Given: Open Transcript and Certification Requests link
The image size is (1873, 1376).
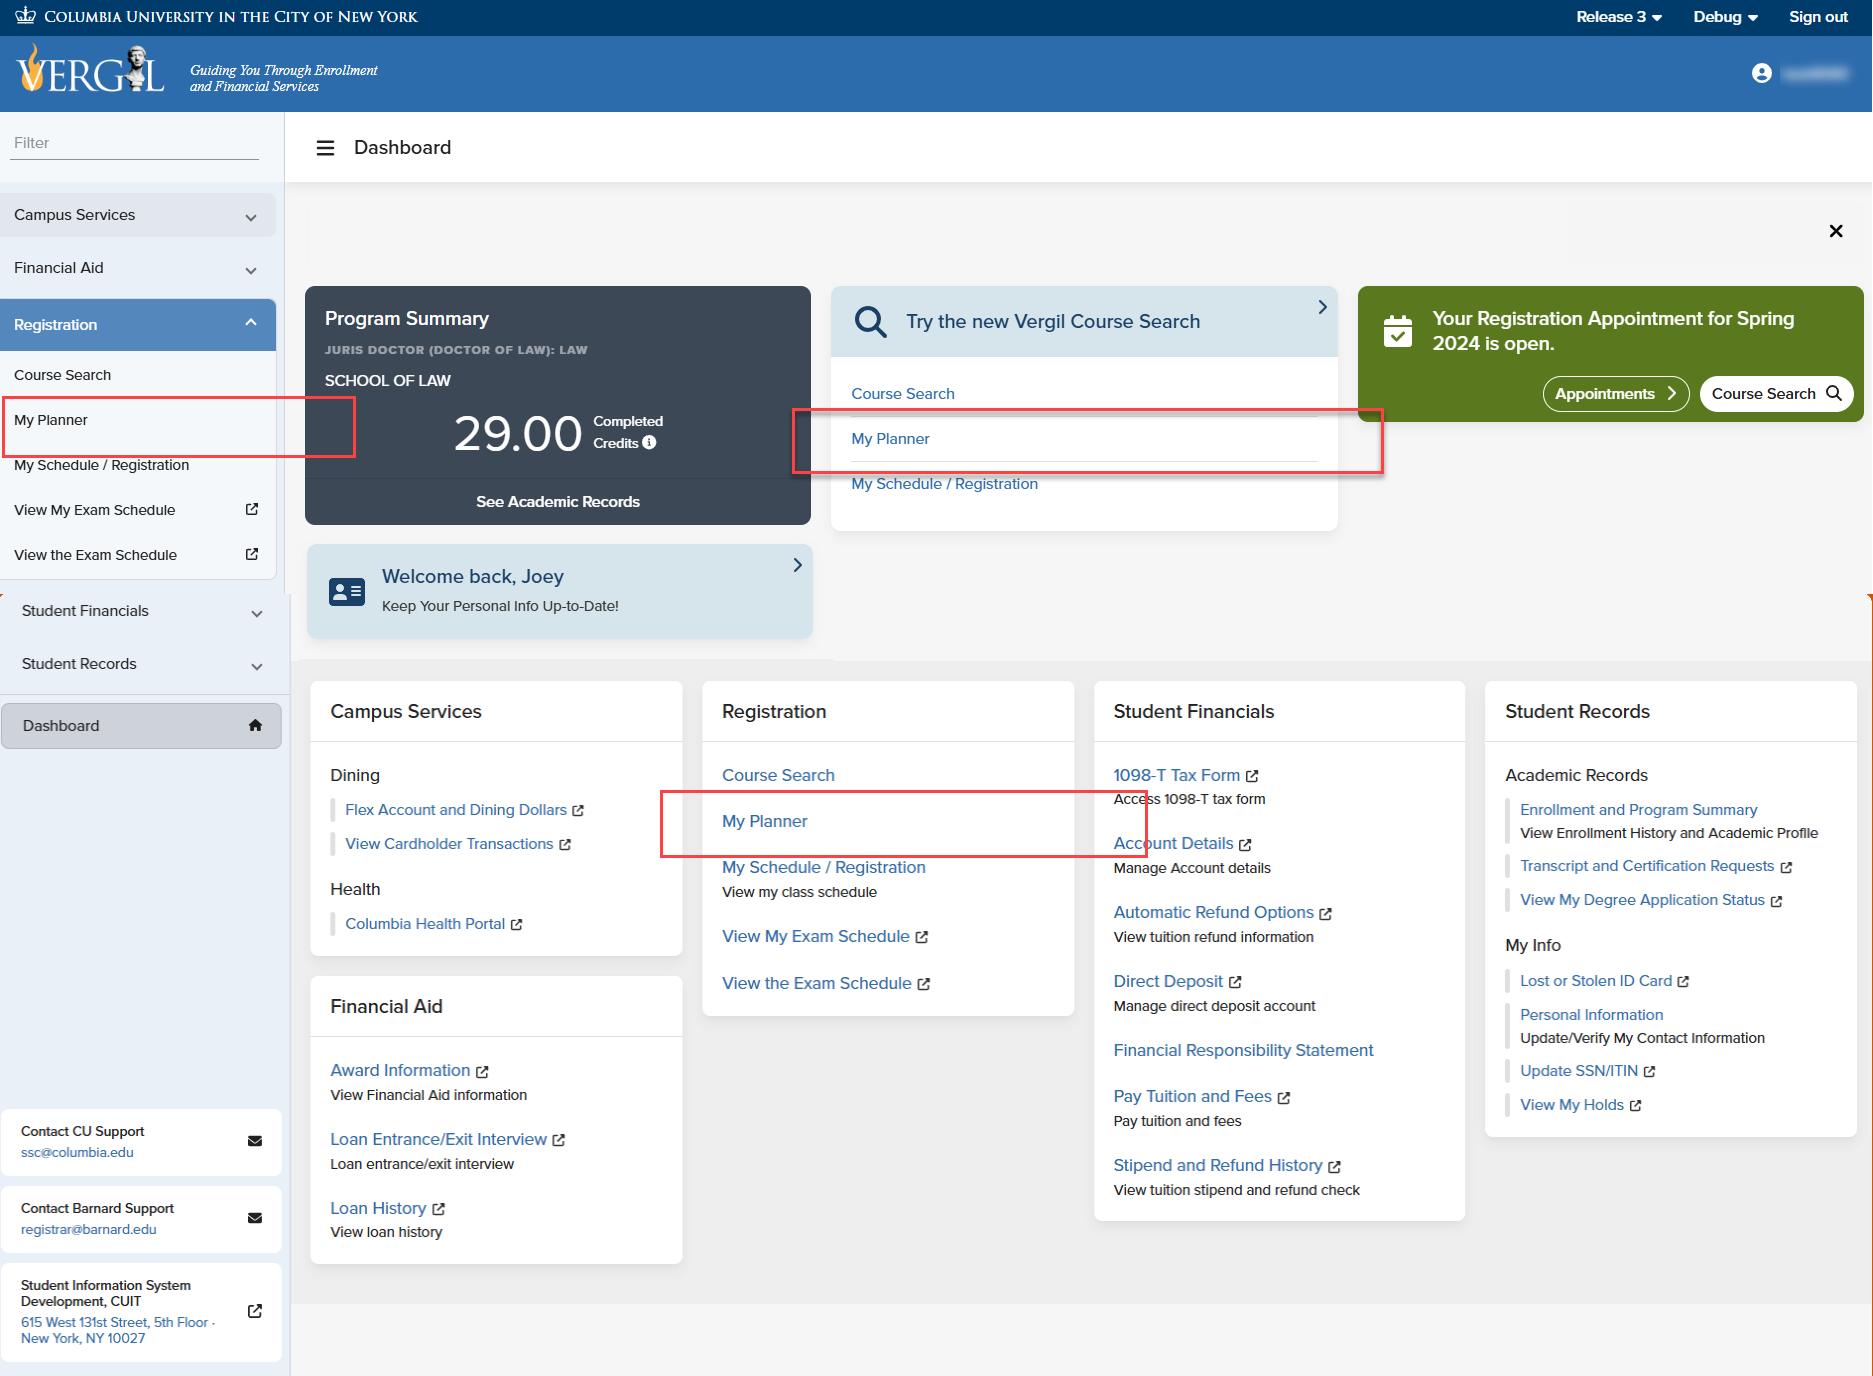Looking at the screenshot, I should click(x=1647, y=866).
